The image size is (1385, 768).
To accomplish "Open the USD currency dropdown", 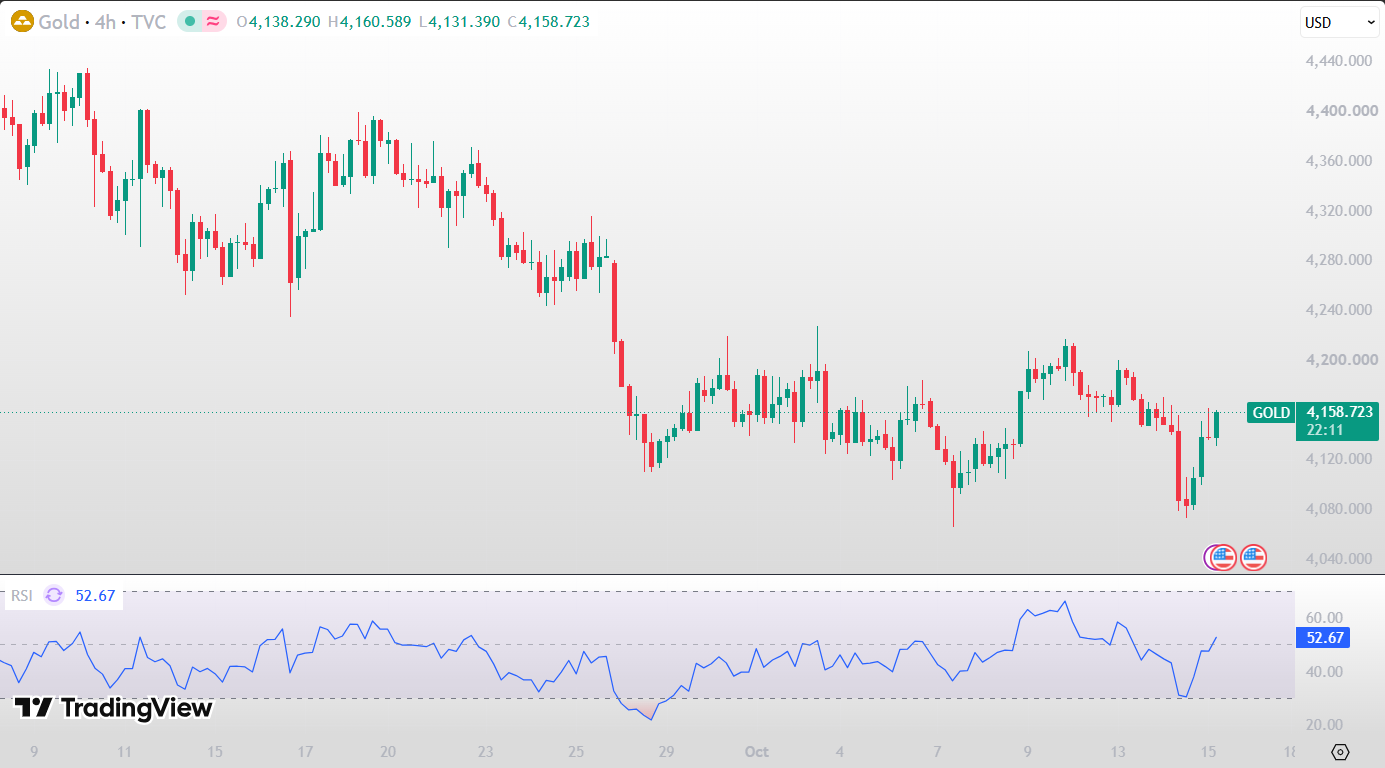I will tap(1339, 22).
